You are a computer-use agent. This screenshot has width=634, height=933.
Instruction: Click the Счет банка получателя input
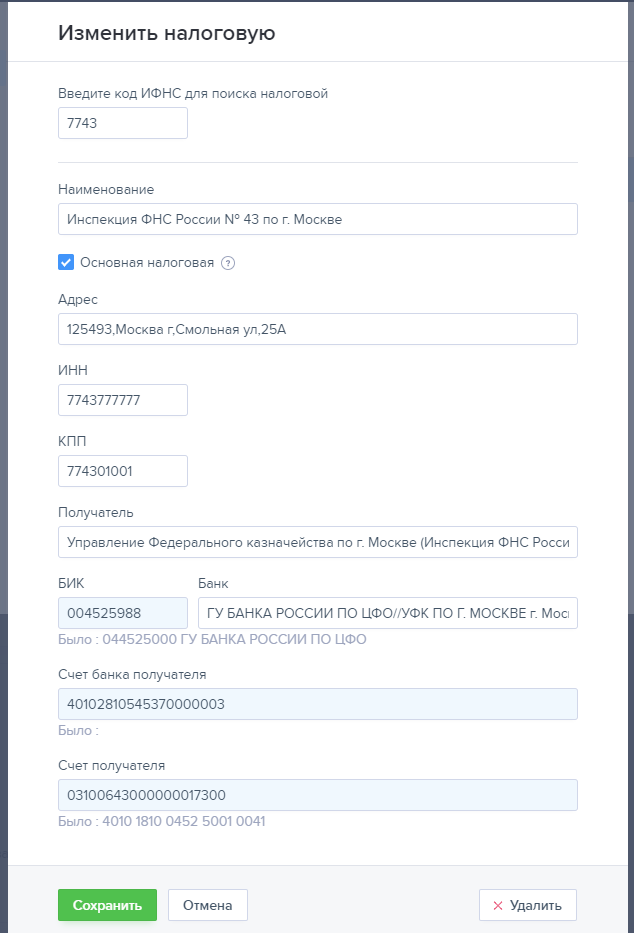(318, 704)
